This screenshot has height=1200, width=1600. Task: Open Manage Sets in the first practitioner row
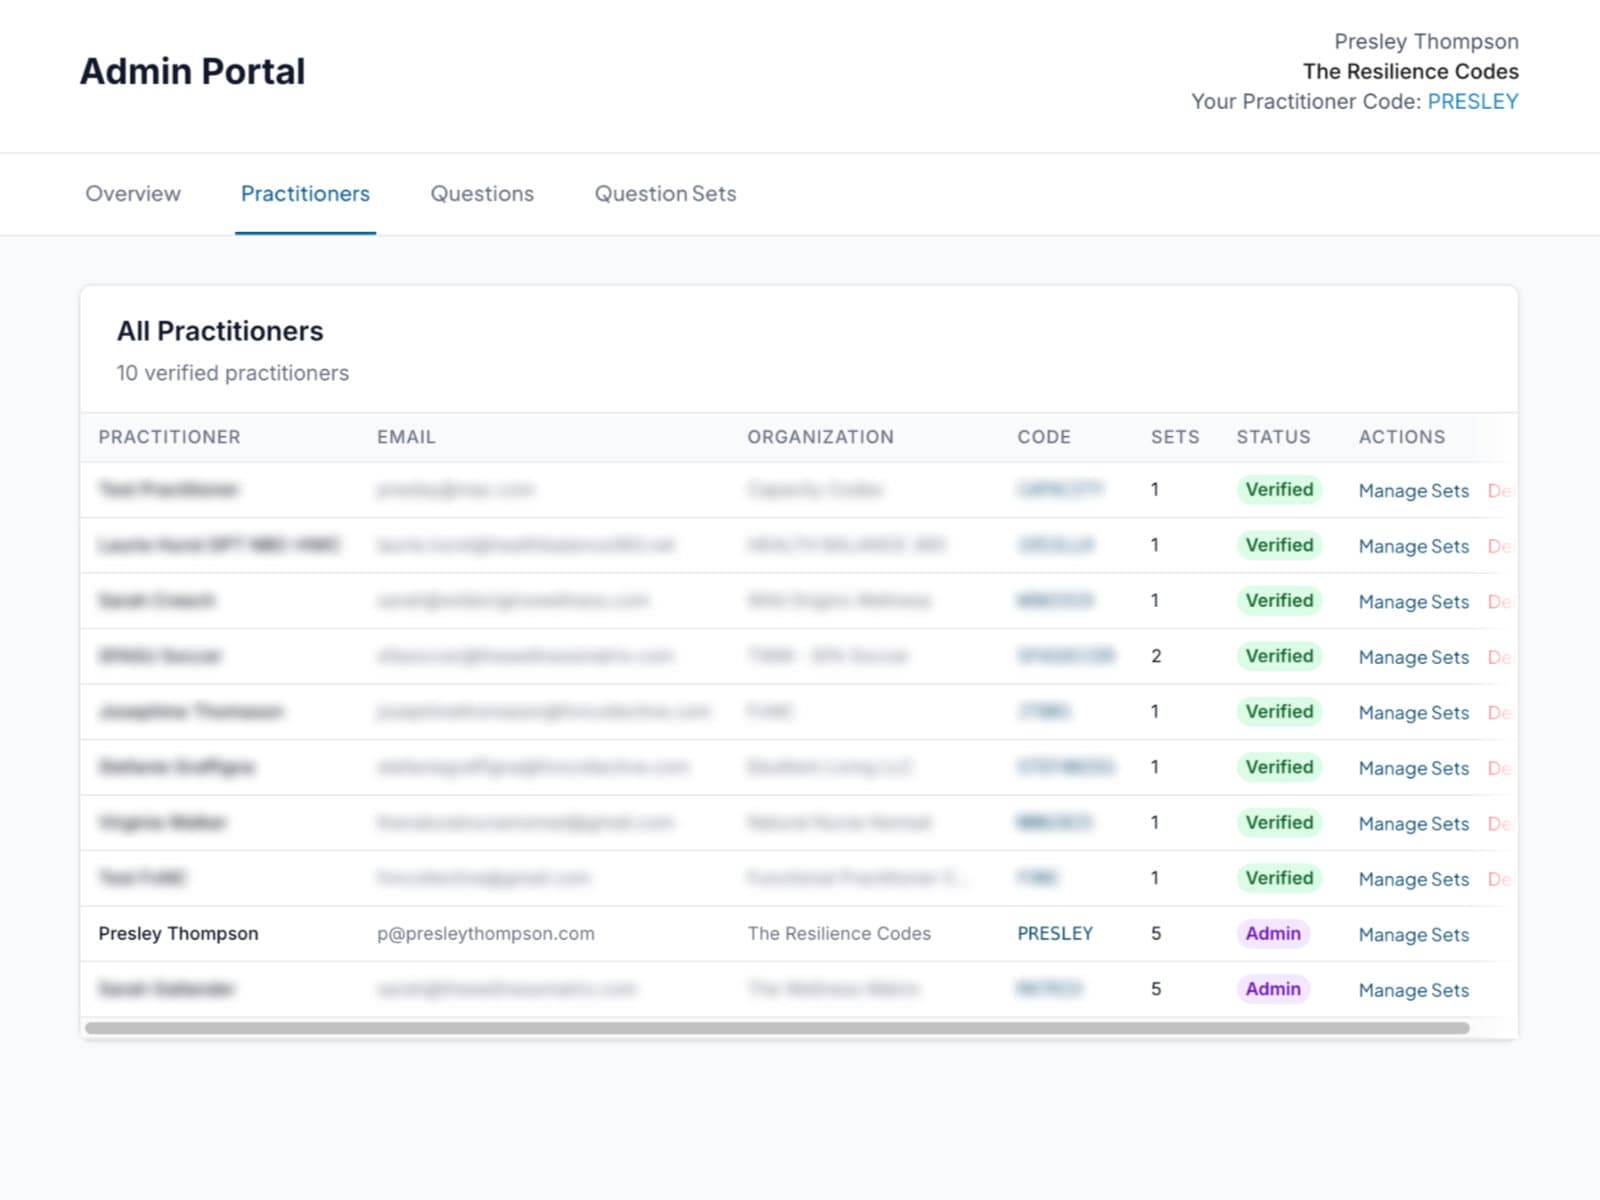pyautogui.click(x=1413, y=491)
